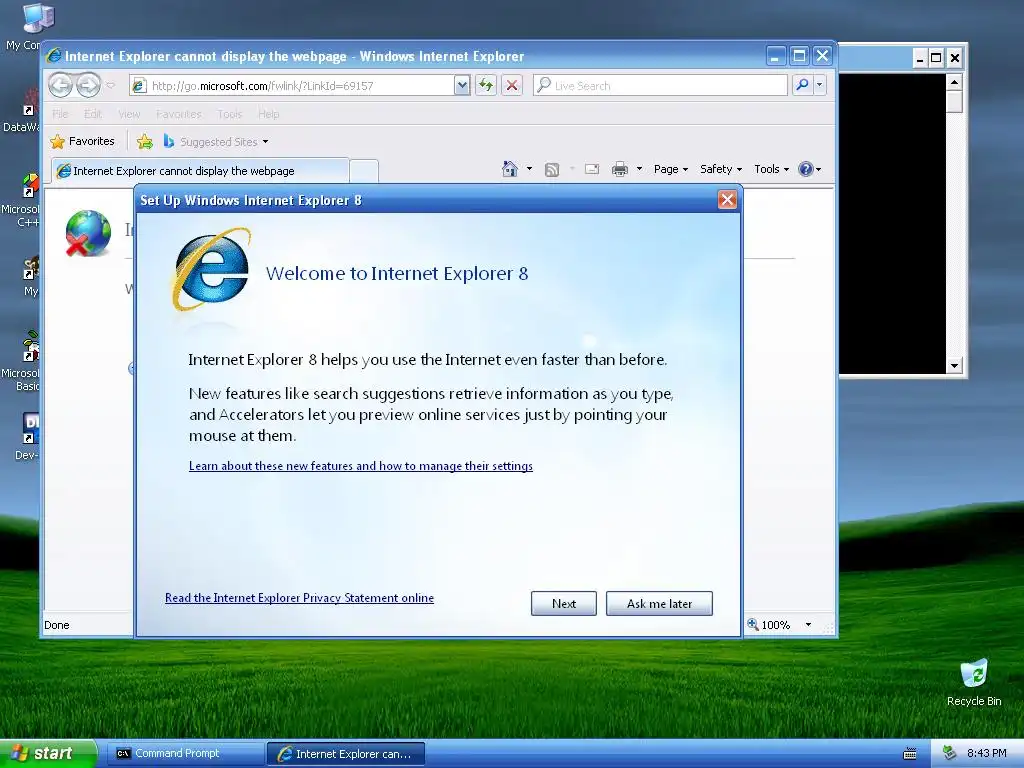Open the View menu
This screenshot has width=1024, height=768.
[129, 114]
